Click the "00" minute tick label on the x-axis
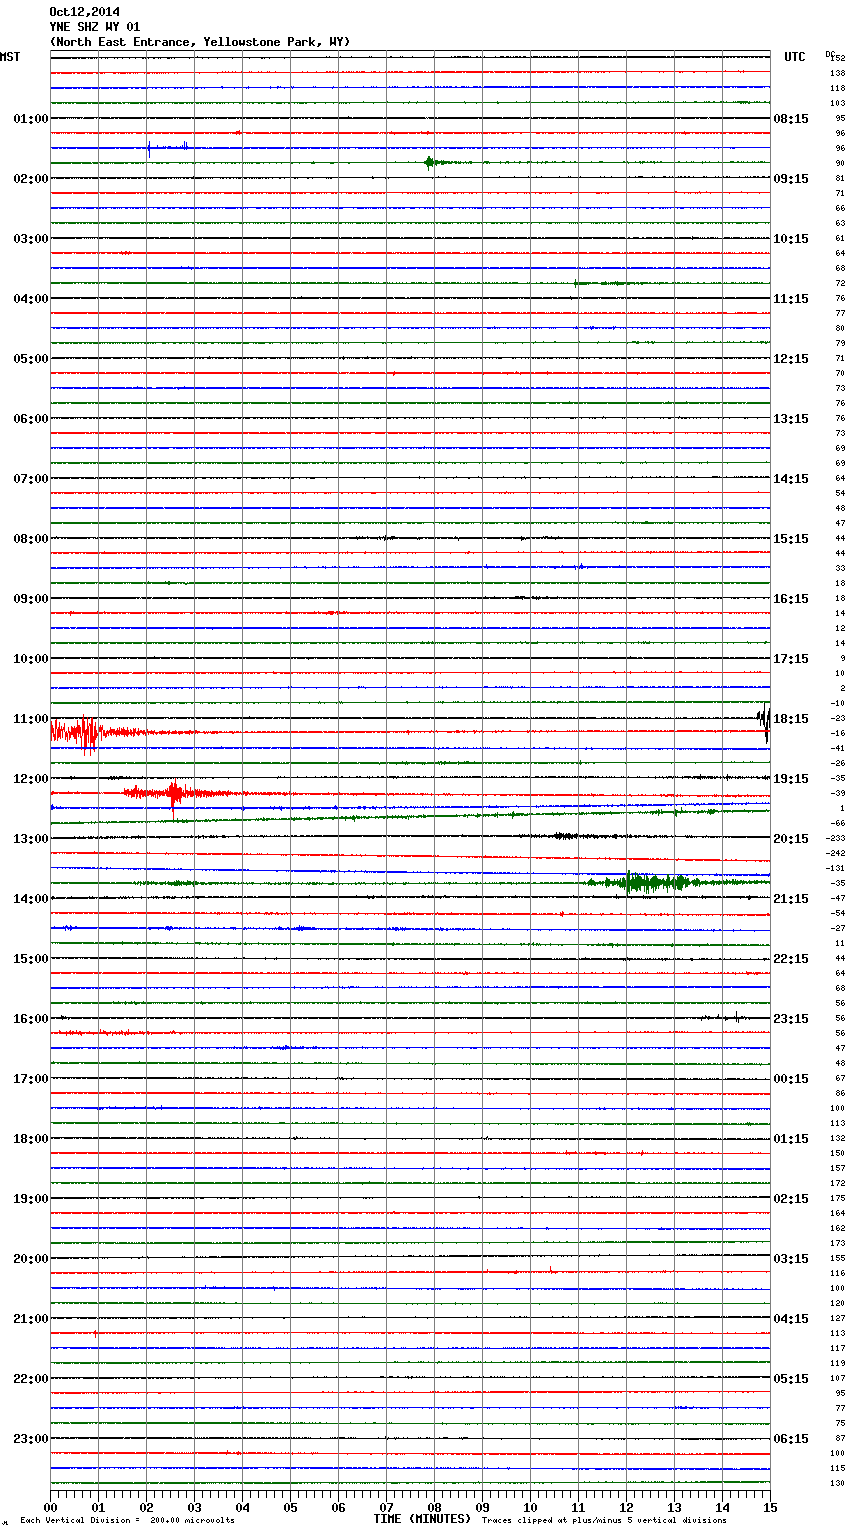 point(50,1507)
